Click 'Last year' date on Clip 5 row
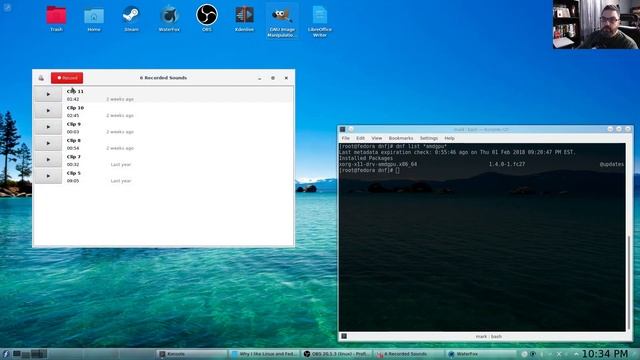 (121, 181)
